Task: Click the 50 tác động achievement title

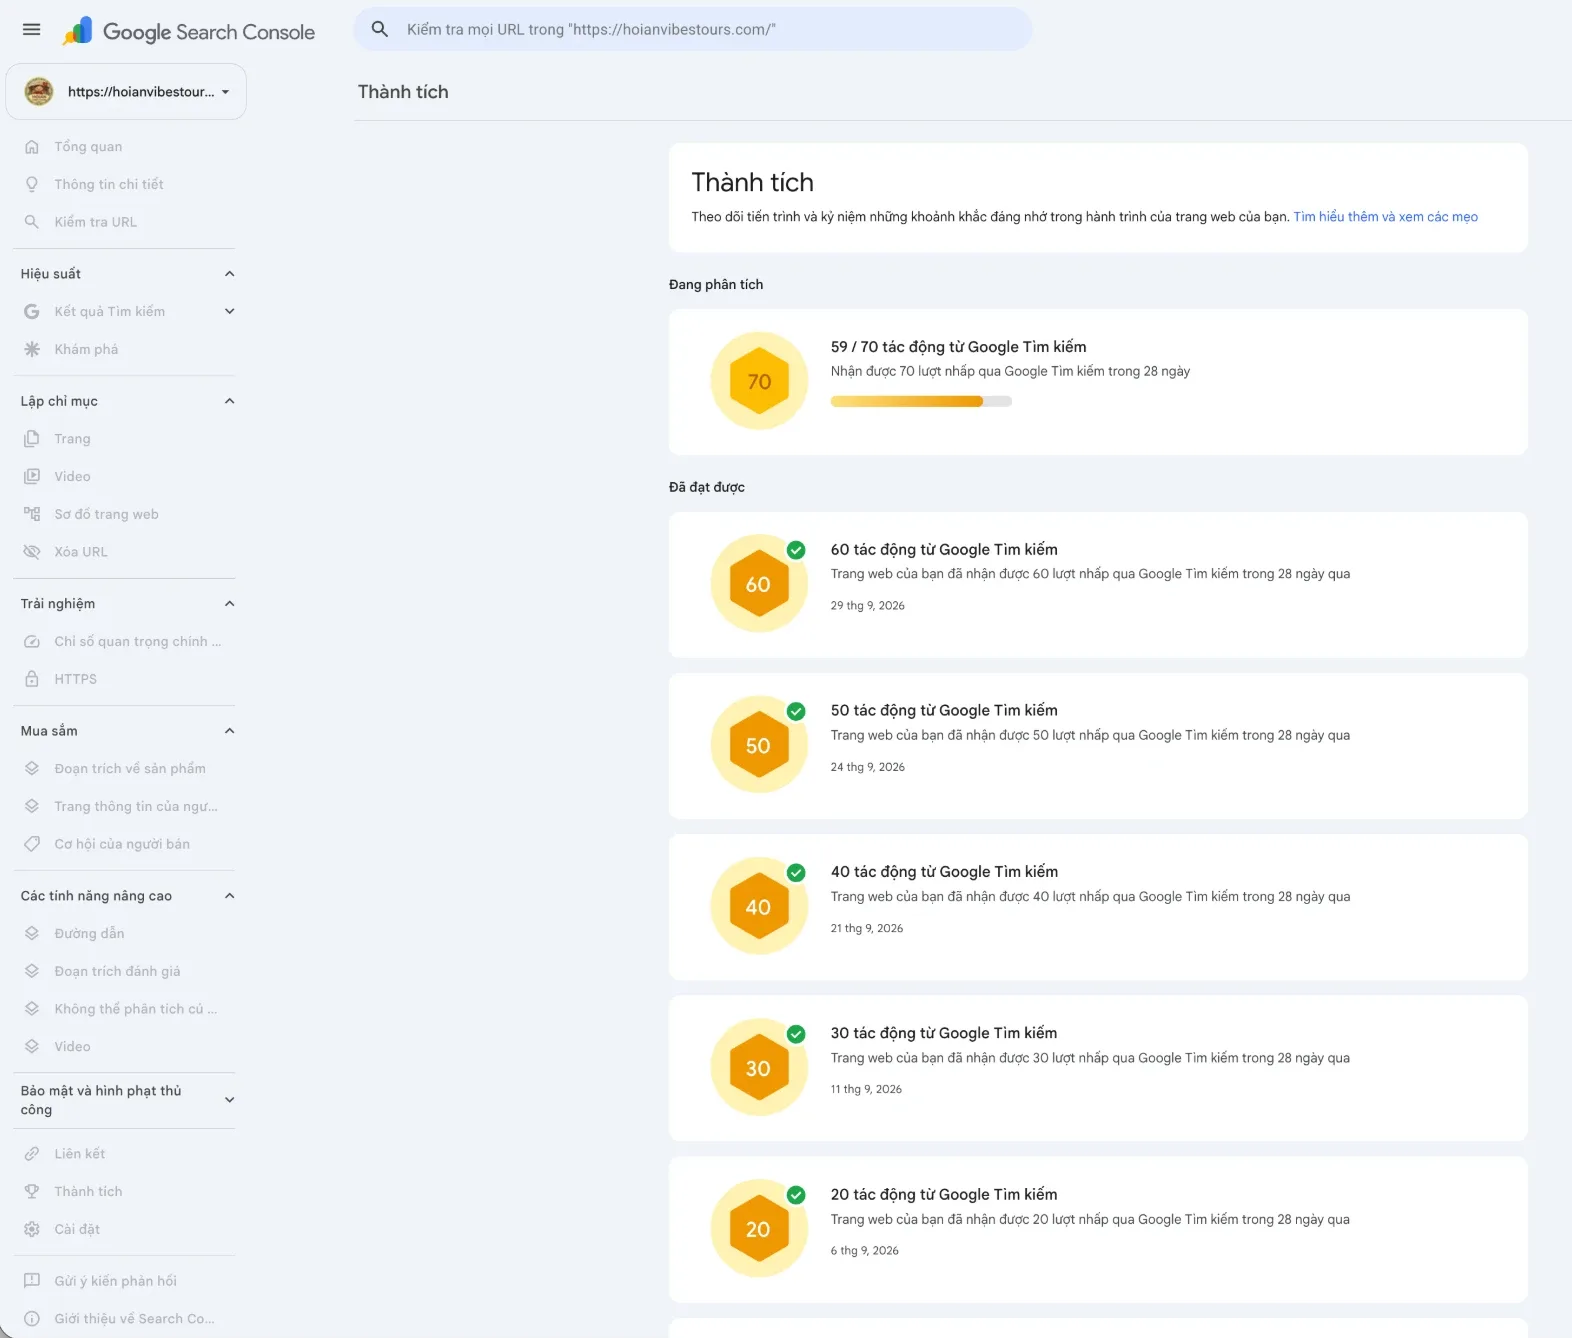Action: point(944,710)
